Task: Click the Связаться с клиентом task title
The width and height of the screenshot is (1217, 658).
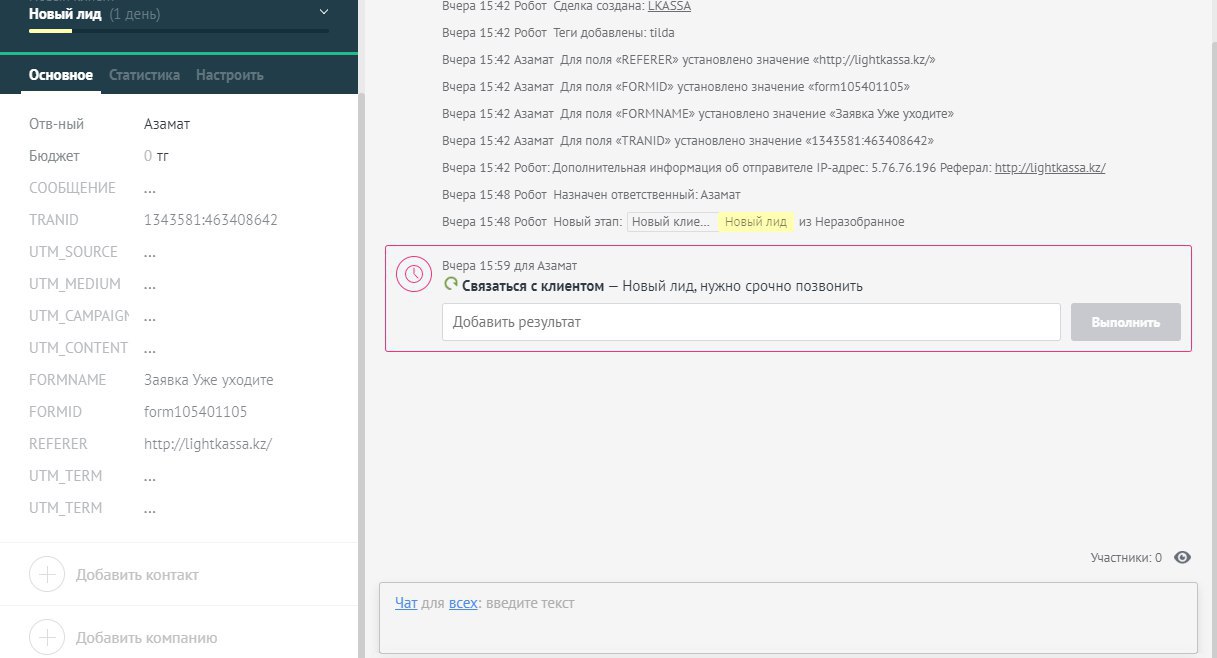Action: click(533, 286)
